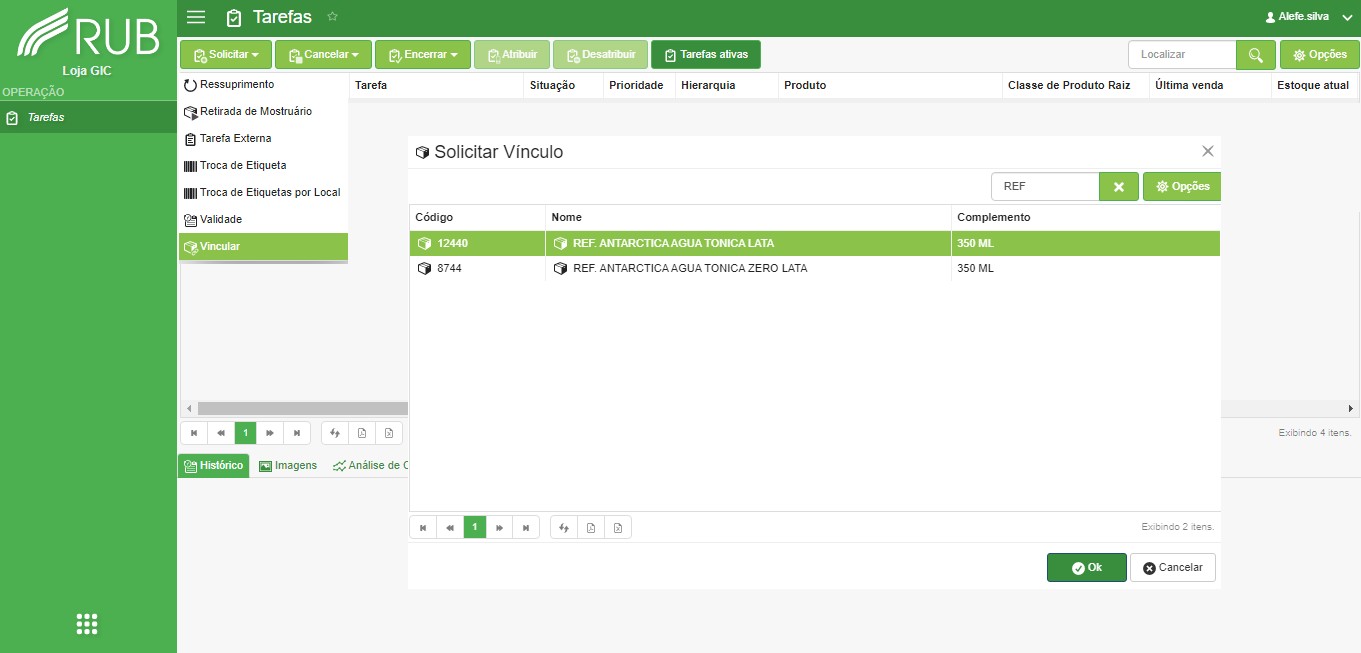This screenshot has width=1361, height=653.
Task: Export the main Tarefas grid to Excel
Action: [389, 433]
